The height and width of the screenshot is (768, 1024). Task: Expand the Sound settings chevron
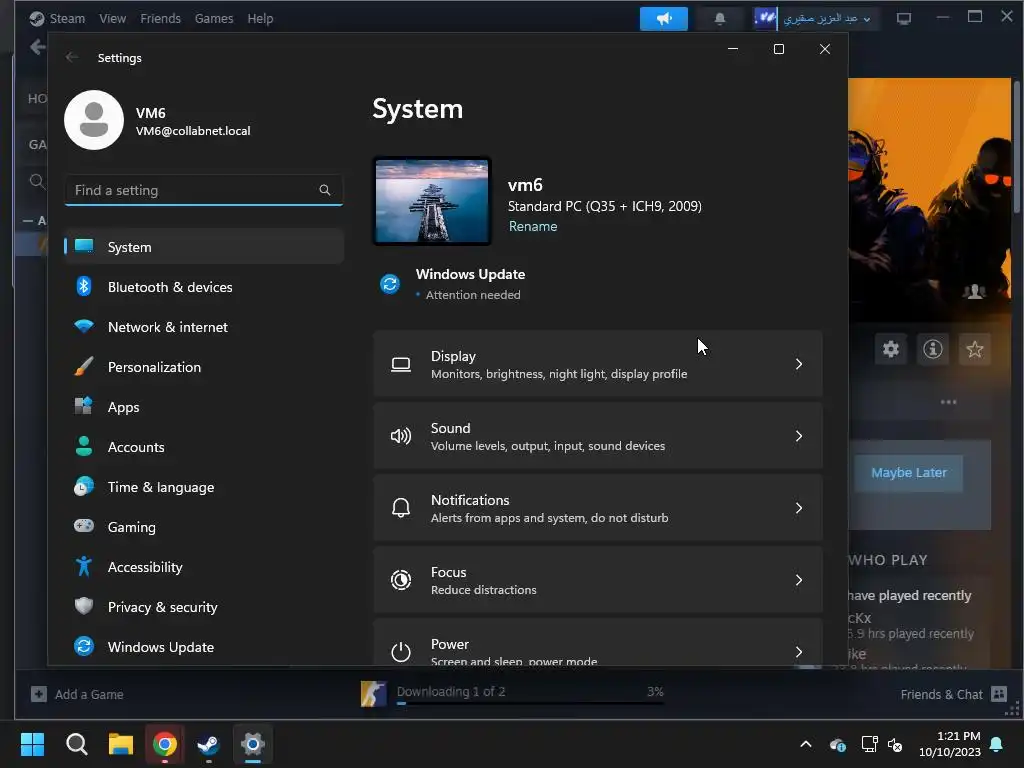tap(799, 436)
